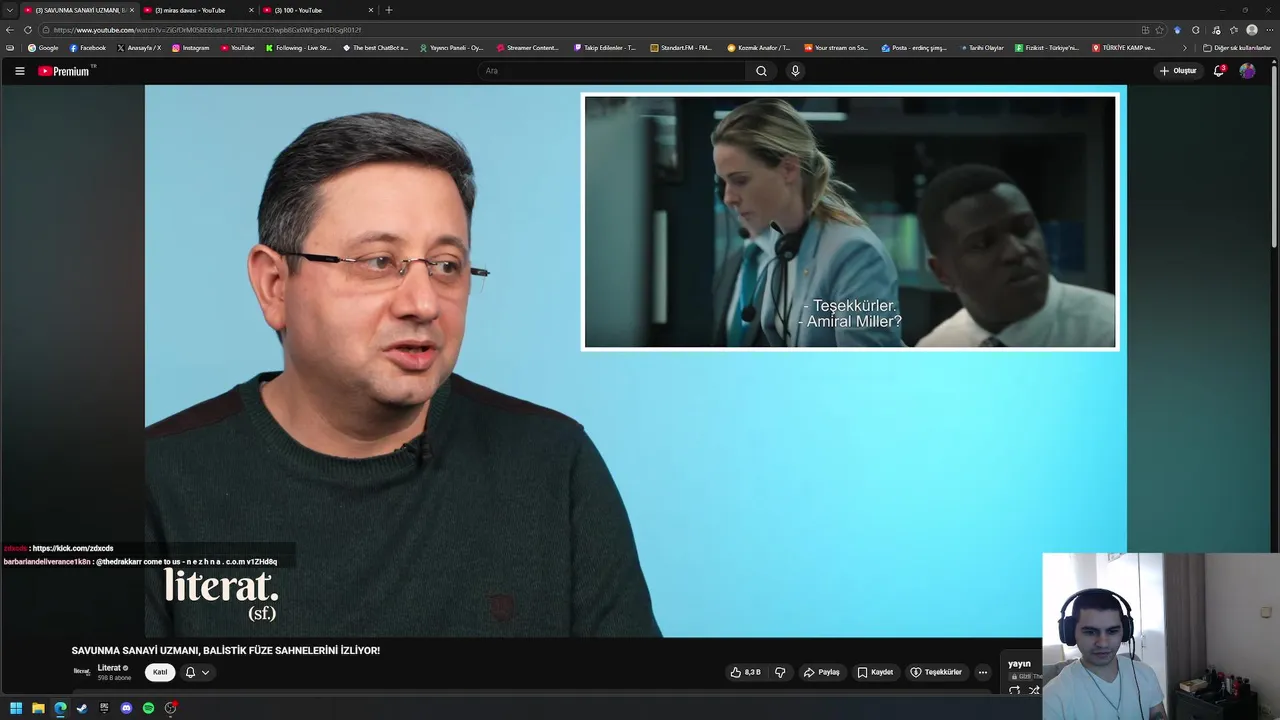This screenshot has width=1280, height=720.
Task: Switch to the 100 - YouTube tab
Action: 310,10
